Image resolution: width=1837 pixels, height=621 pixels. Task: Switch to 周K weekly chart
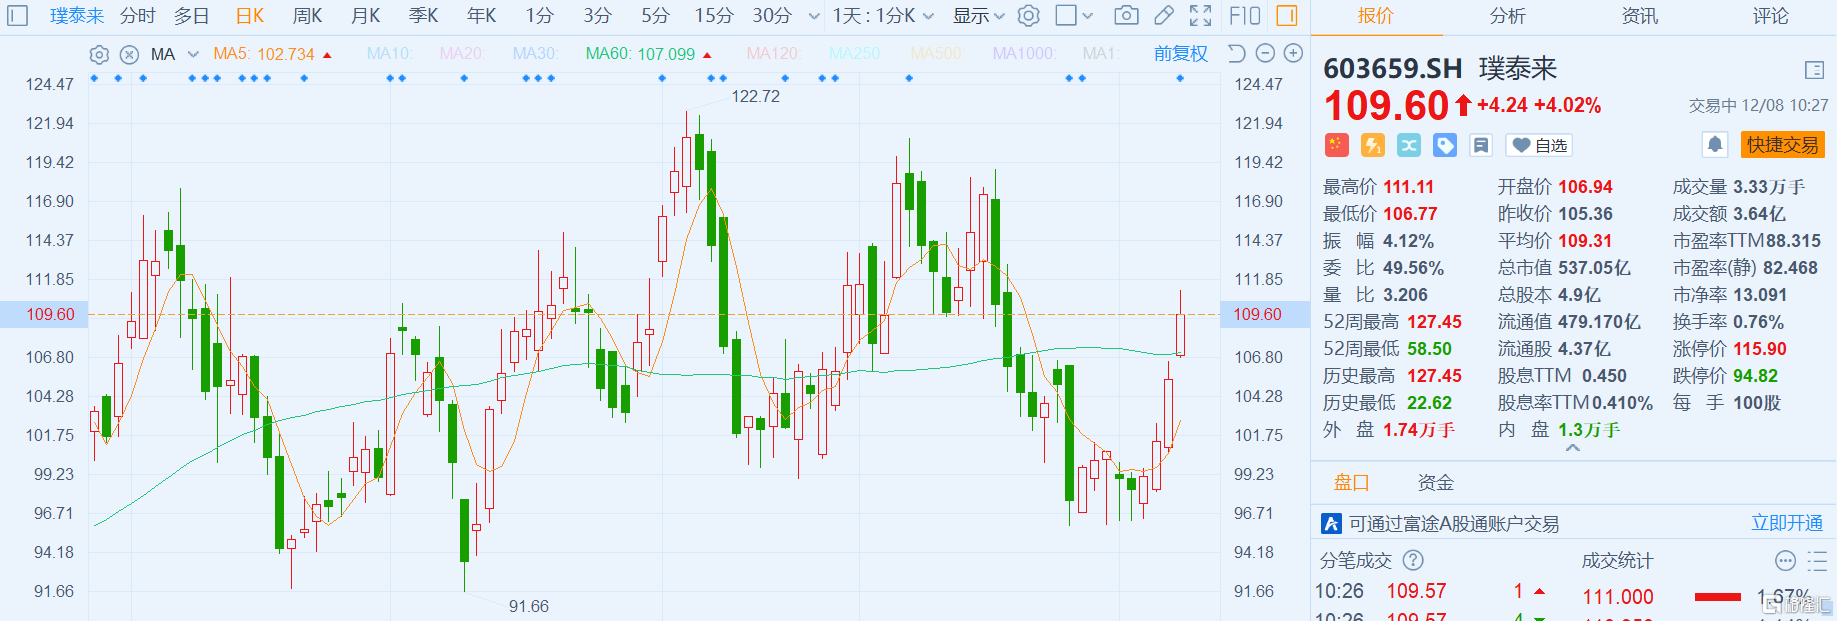pos(307,16)
